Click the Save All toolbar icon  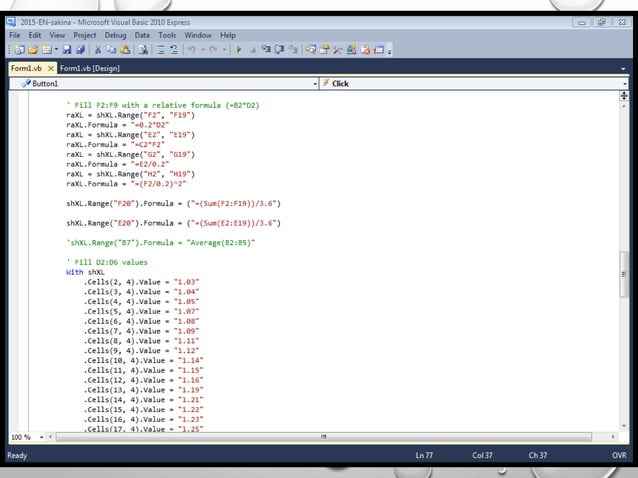click(x=80, y=49)
